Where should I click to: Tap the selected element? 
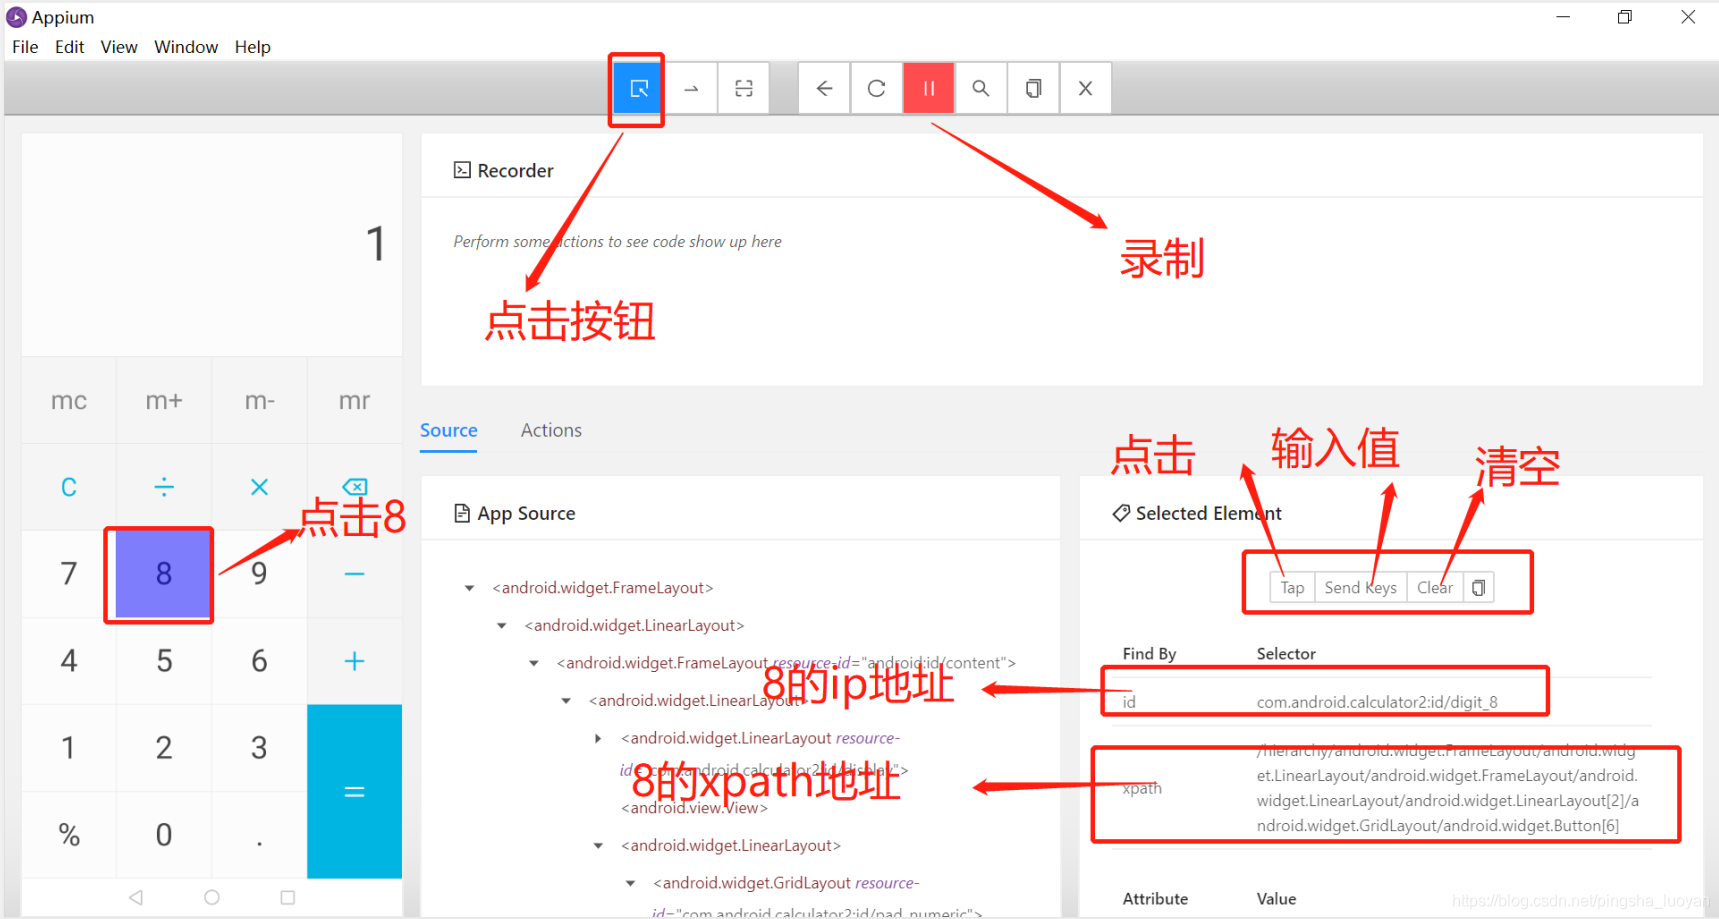(x=1292, y=587)
